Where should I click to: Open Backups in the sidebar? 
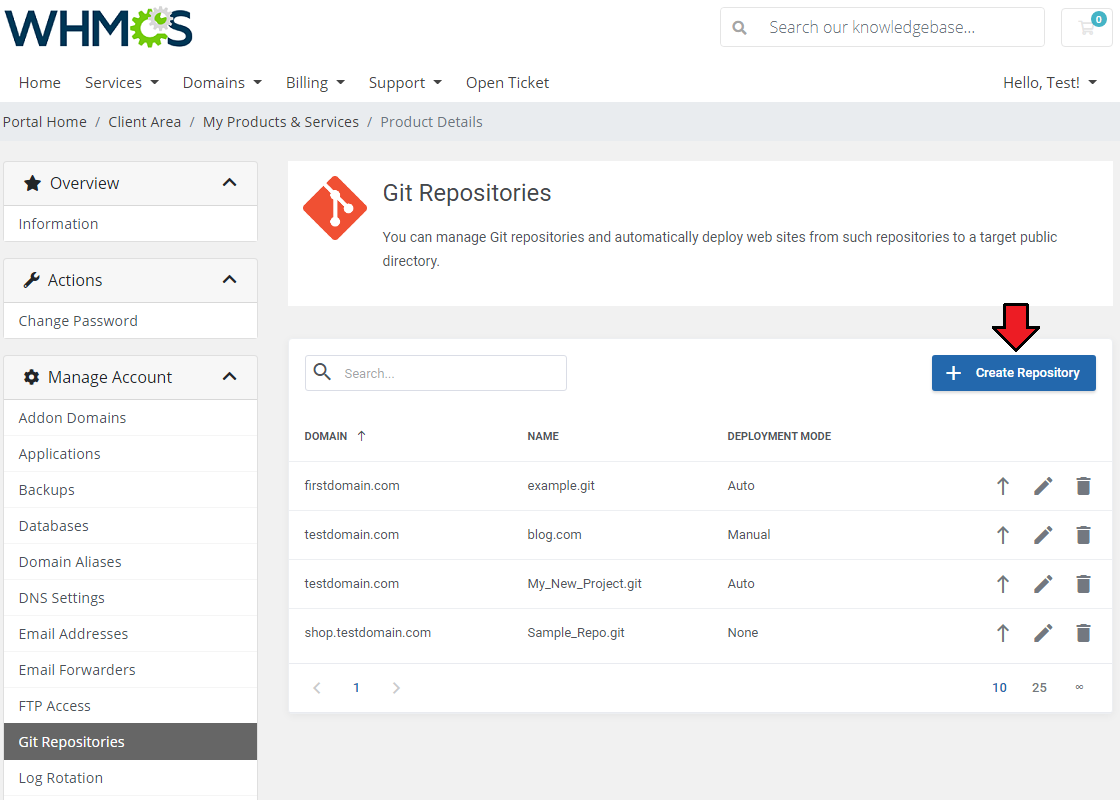(130, 490)
